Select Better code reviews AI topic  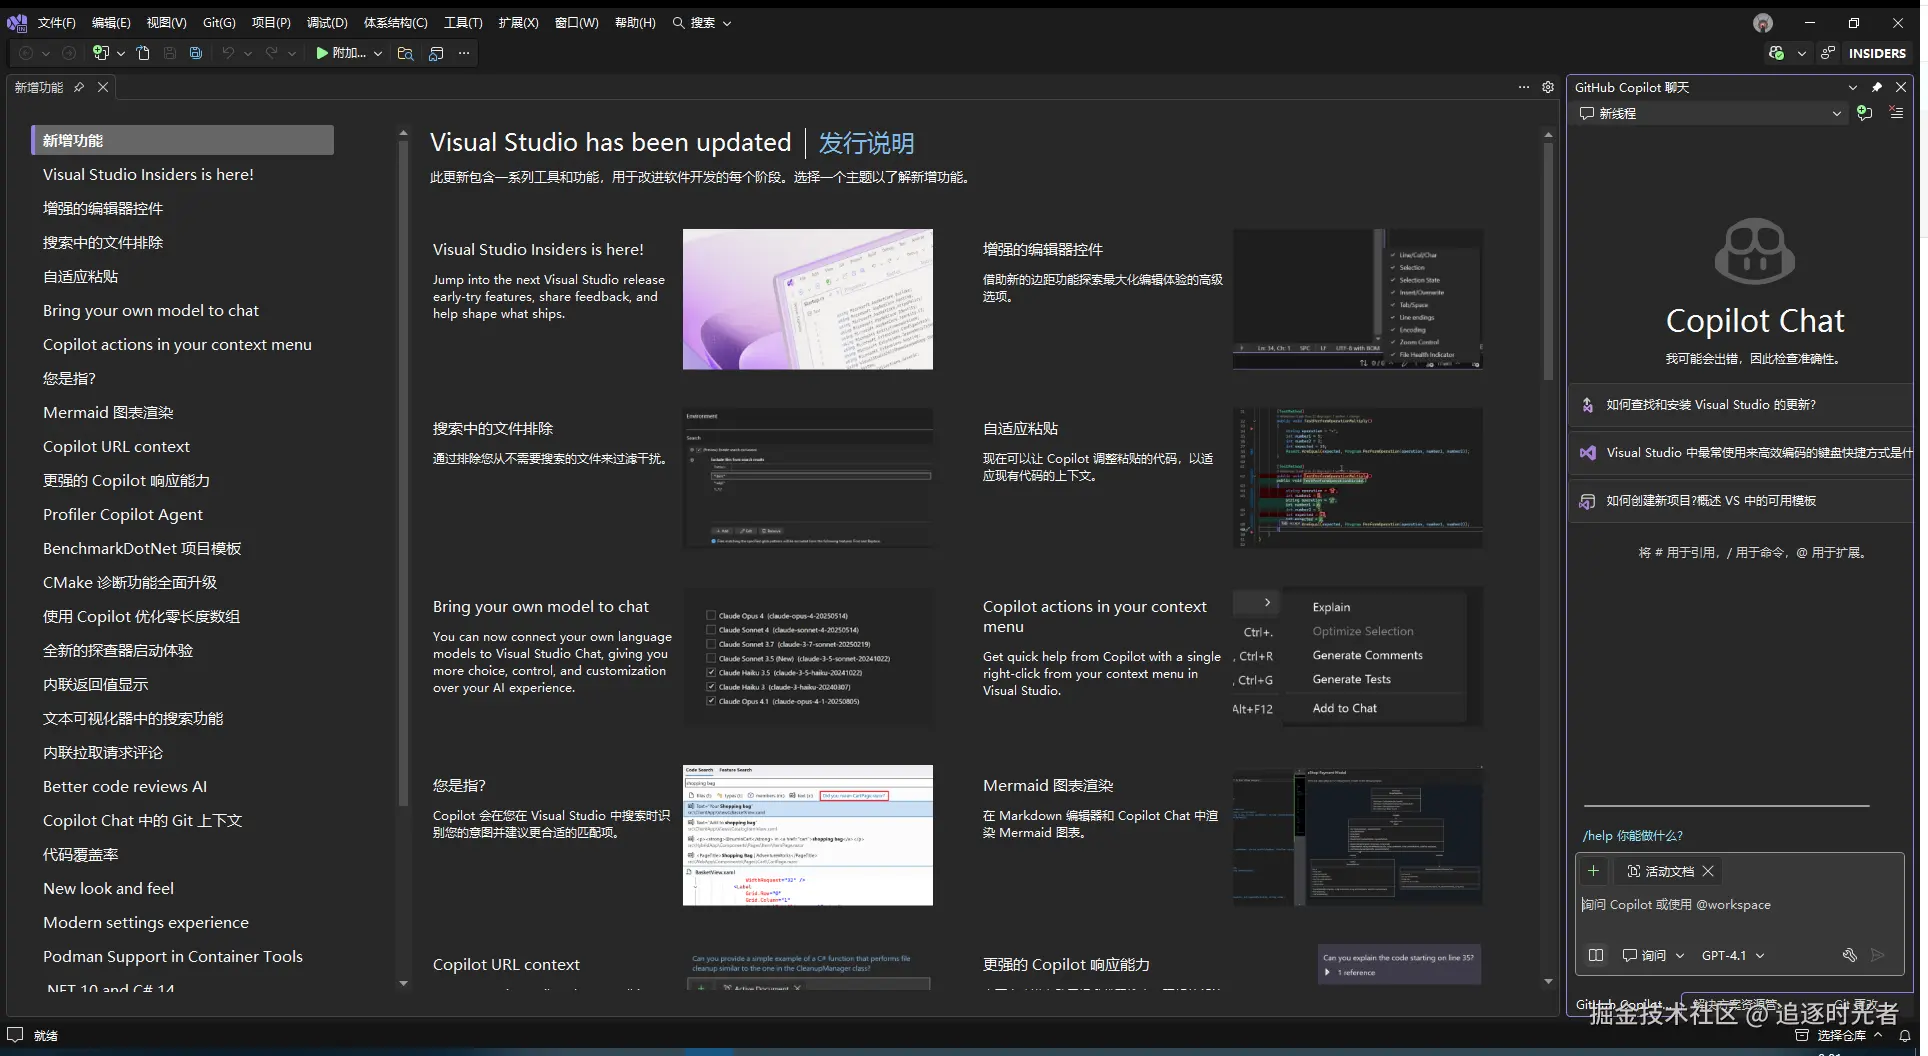125,786
